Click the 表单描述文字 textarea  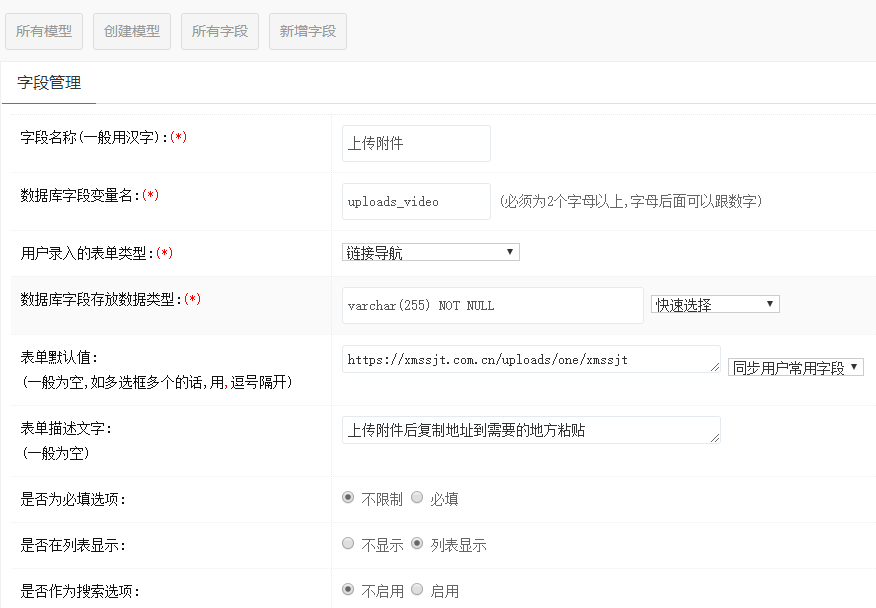(530, 430)
